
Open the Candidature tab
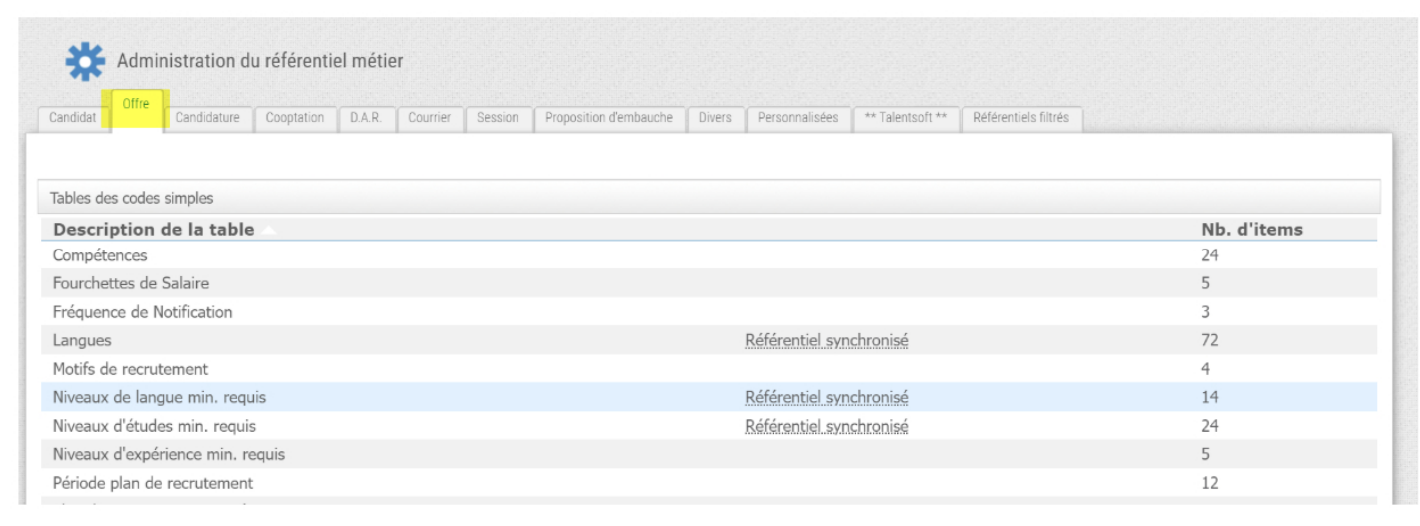point(207,118)
